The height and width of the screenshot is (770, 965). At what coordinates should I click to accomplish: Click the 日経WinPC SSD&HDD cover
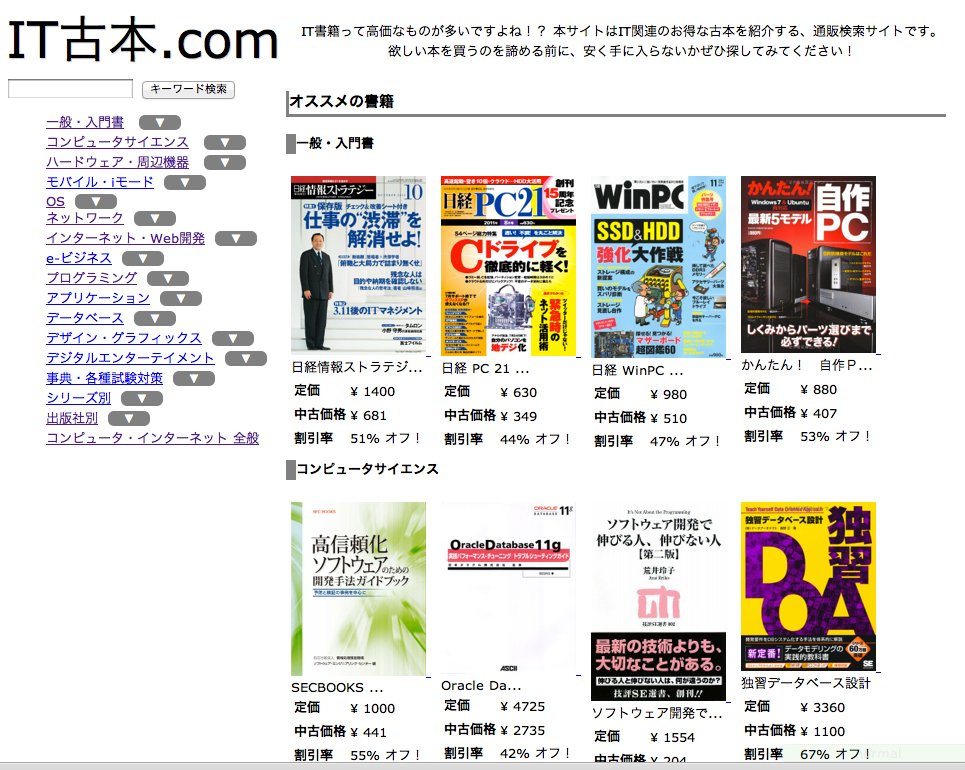pyautogui.click(x=658, y=267)
